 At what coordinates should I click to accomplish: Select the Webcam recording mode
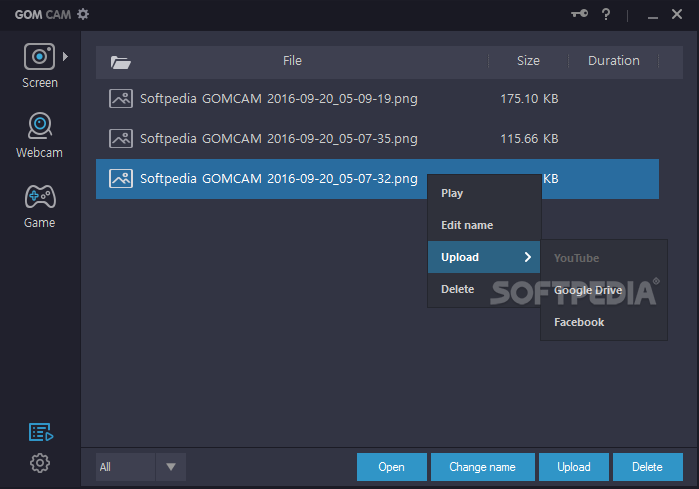click(40, 135)
